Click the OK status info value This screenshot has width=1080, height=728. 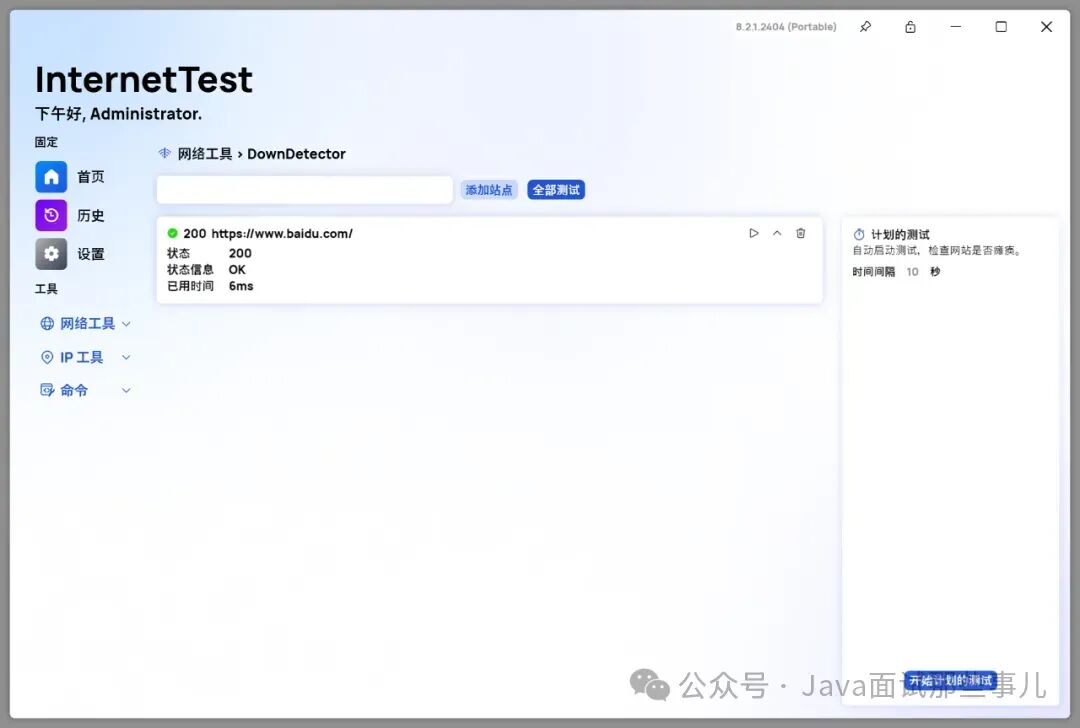[237, 269]
